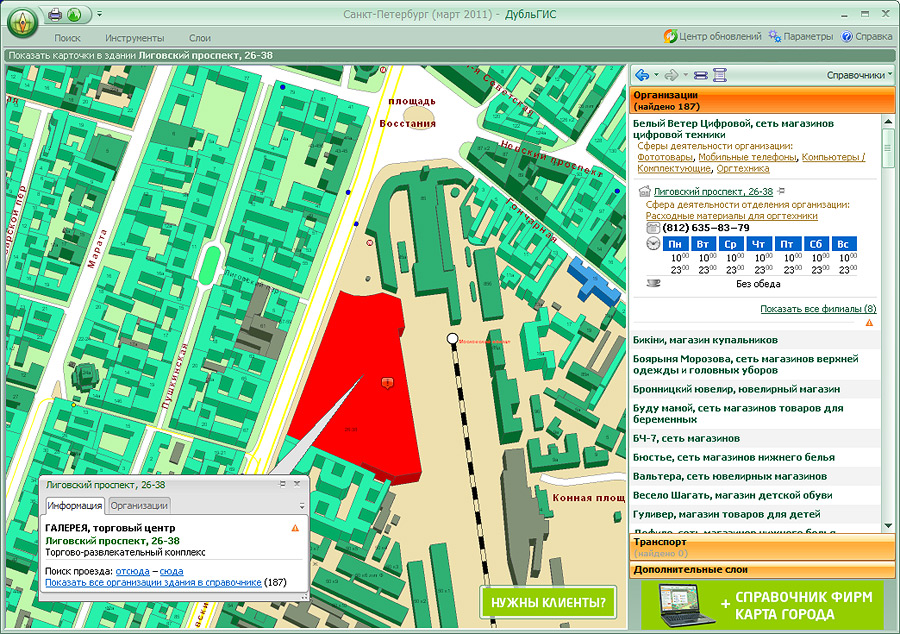
Task: Click the Пн day cell in the schedule
Action: (675, 244)
